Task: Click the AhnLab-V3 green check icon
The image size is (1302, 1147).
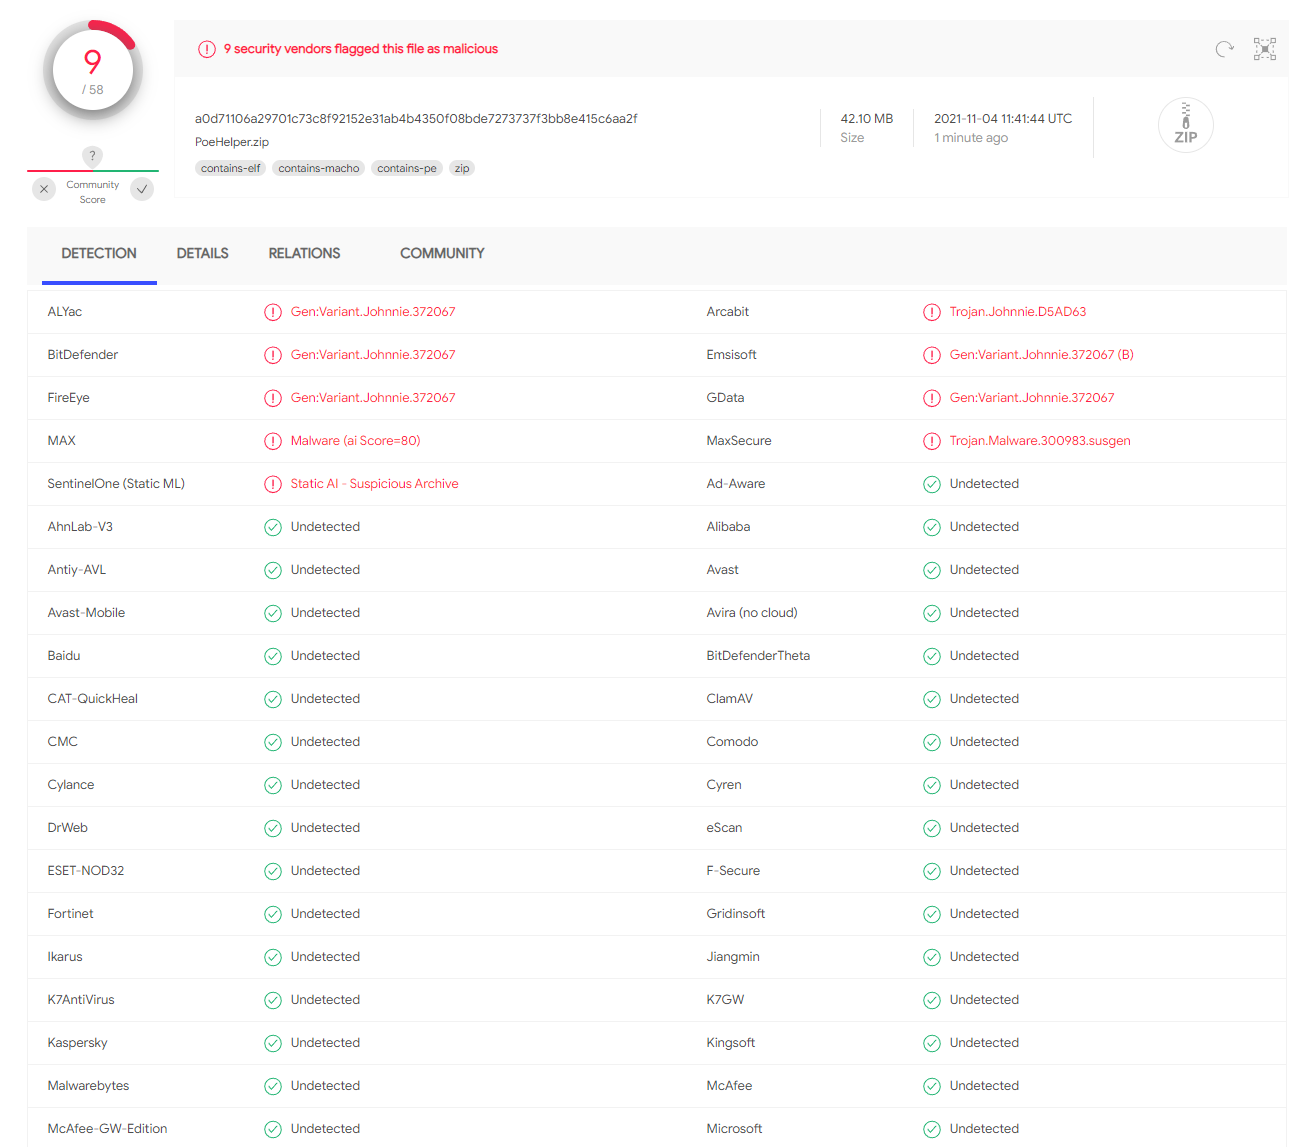Action: point(273,527)
